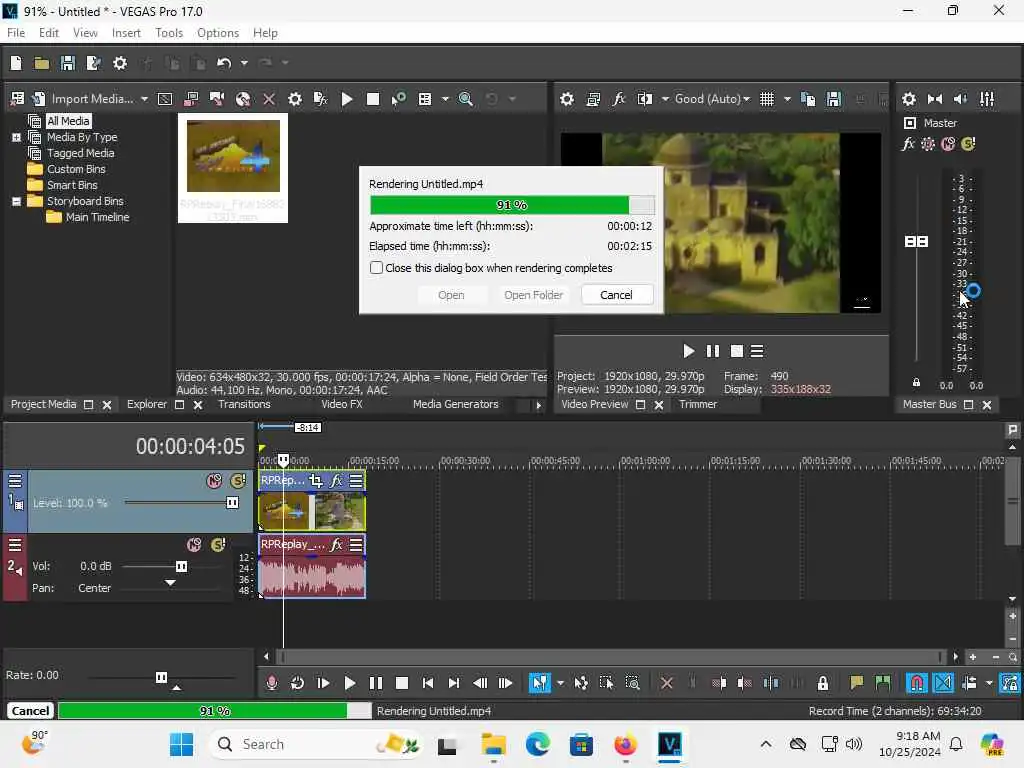This screenshot has height=768, width=1024.
Task: Toggle fader channel lock in Master Bus
Action: pos(916,382)
